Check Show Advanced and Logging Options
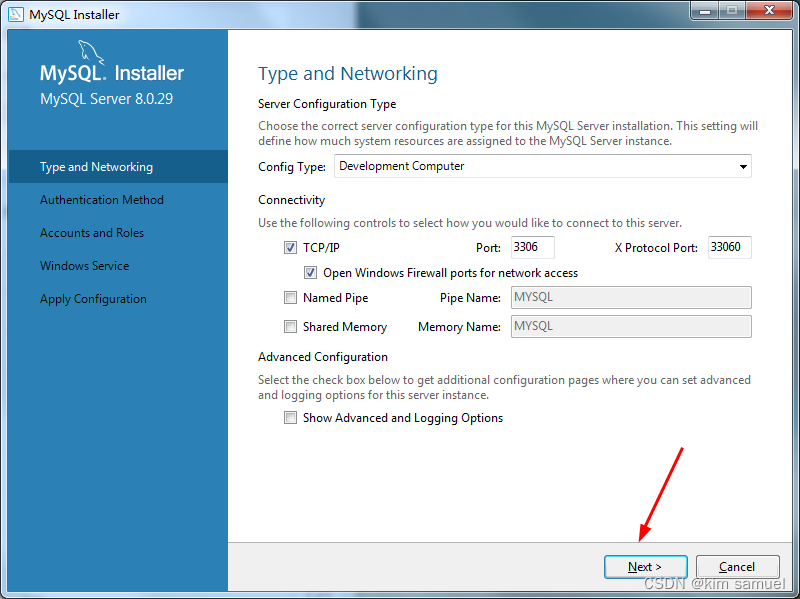The width and height of the screenshot is (800, 599). (x=290, y=417)
